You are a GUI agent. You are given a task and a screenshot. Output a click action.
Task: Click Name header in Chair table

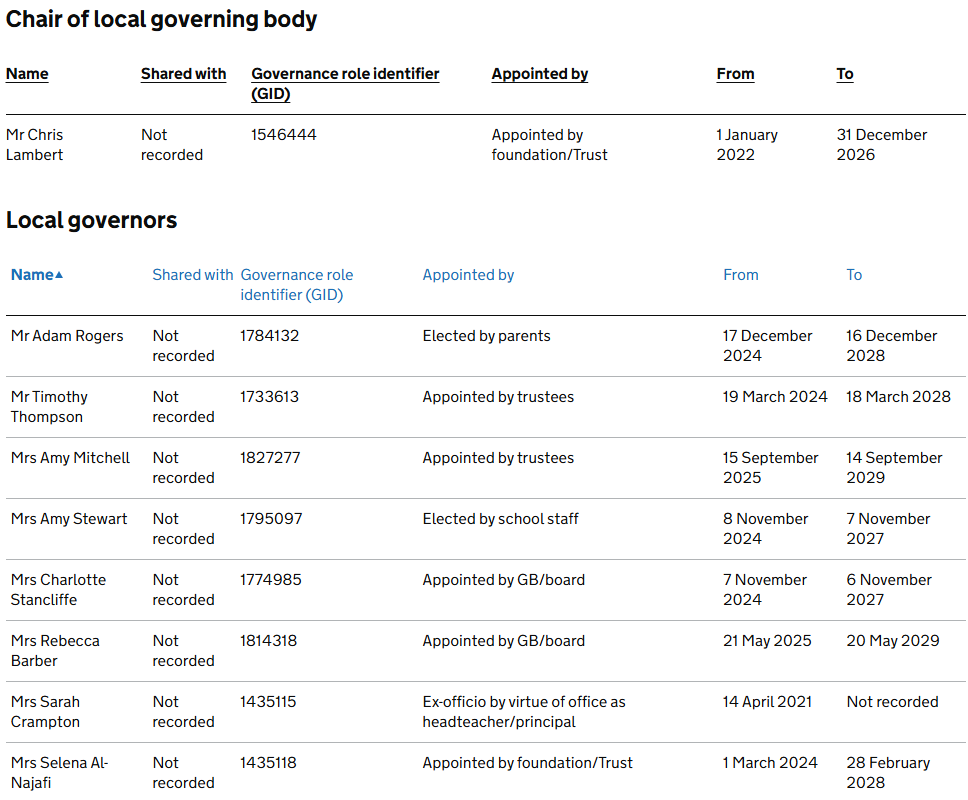(x=27, y=74)
